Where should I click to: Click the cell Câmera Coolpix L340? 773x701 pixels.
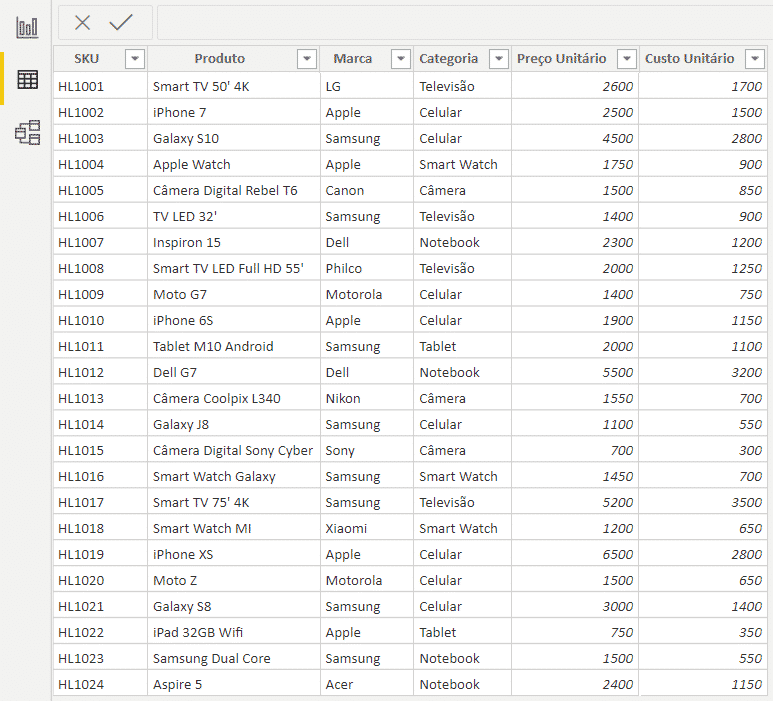[x=234, y=399]
